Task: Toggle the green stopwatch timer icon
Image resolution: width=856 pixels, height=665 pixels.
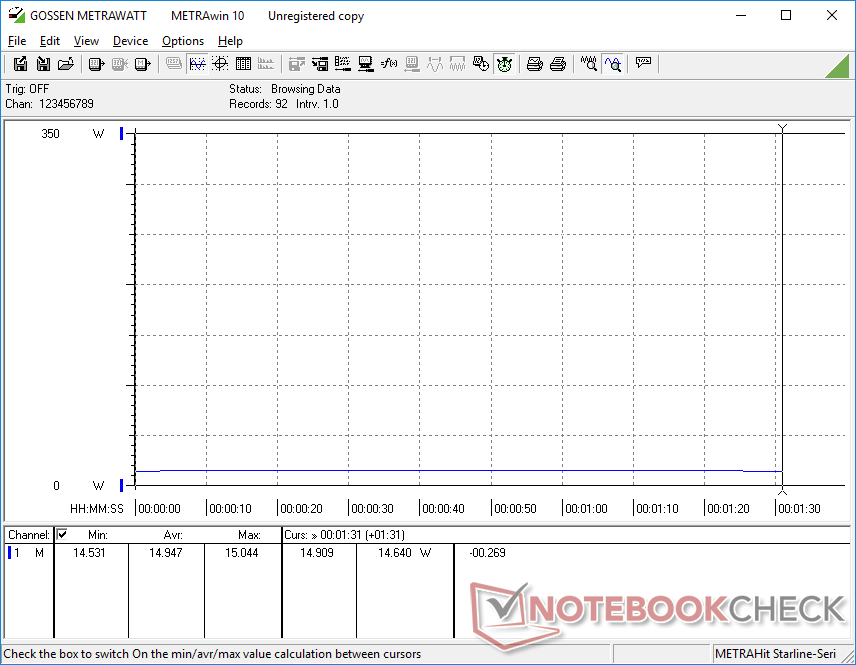Action: (504, 64)
